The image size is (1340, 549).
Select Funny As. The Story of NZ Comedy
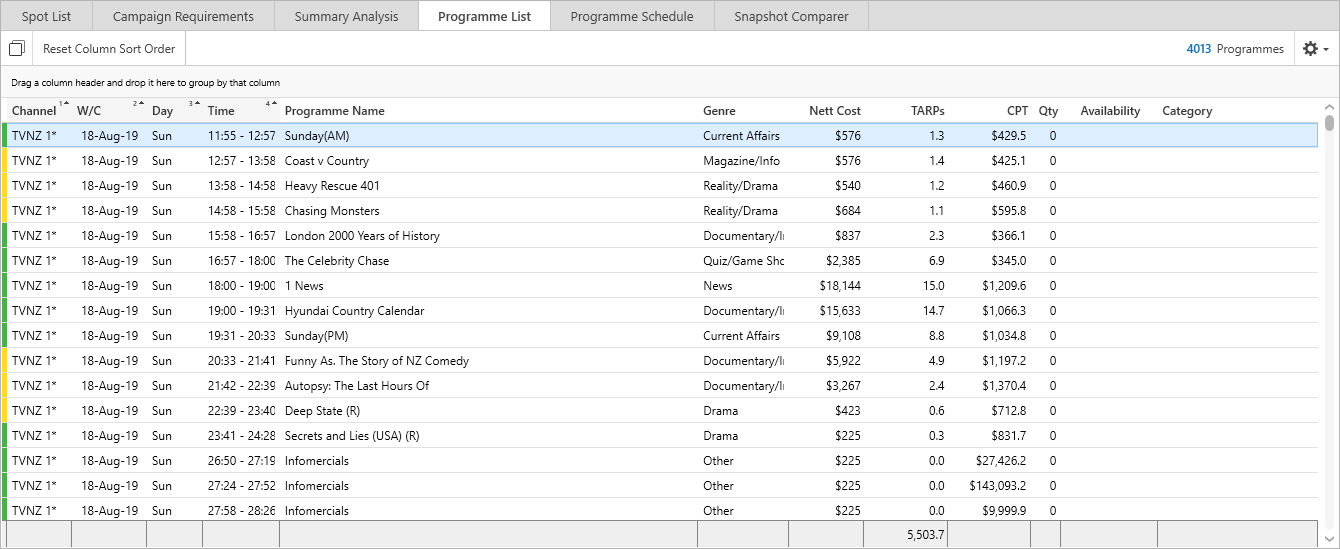(660, 361)
